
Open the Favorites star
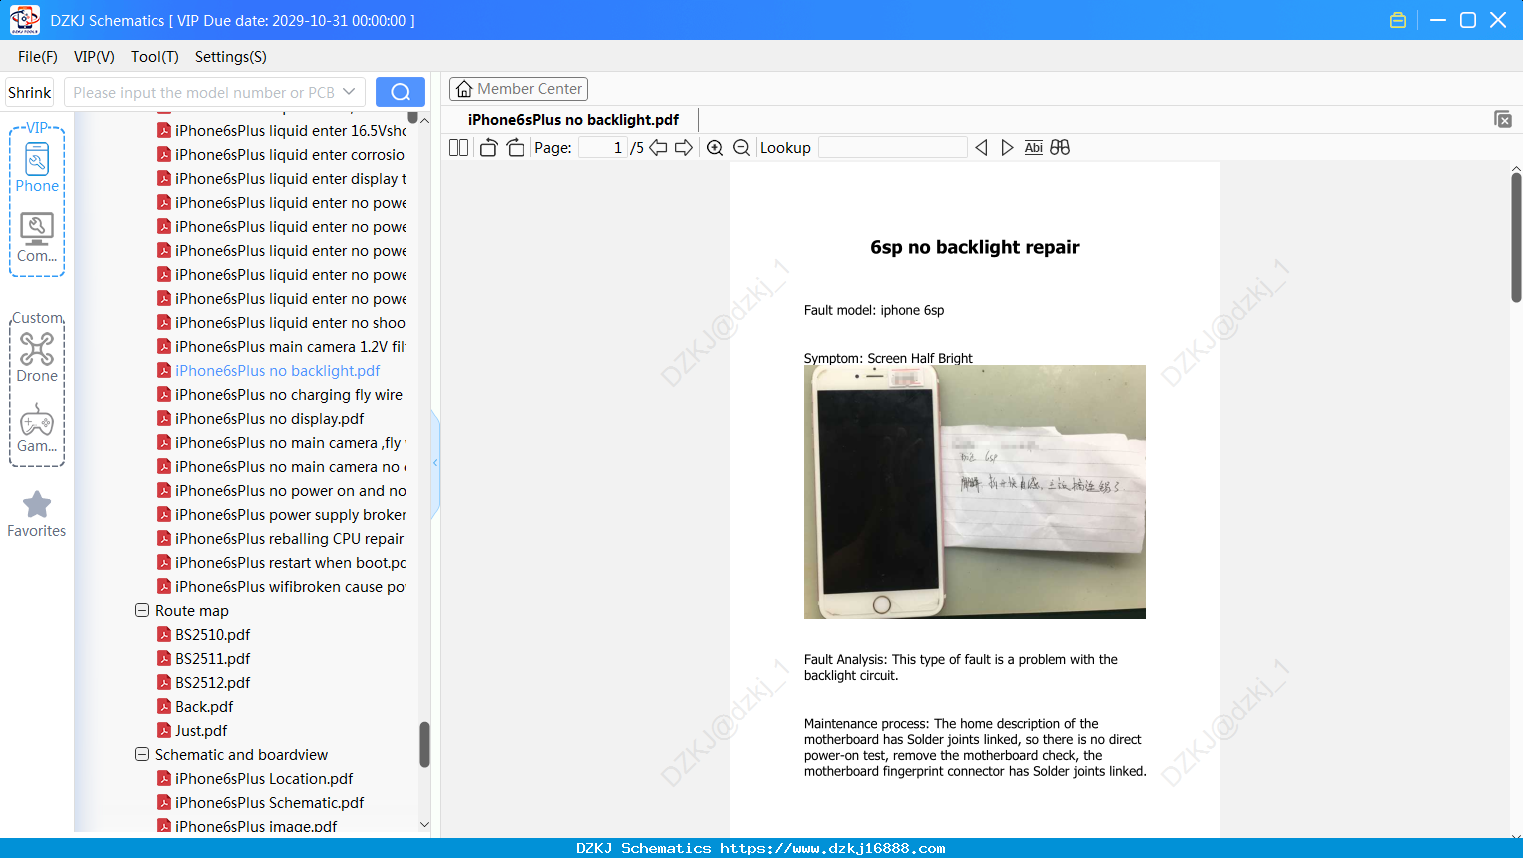37,514
